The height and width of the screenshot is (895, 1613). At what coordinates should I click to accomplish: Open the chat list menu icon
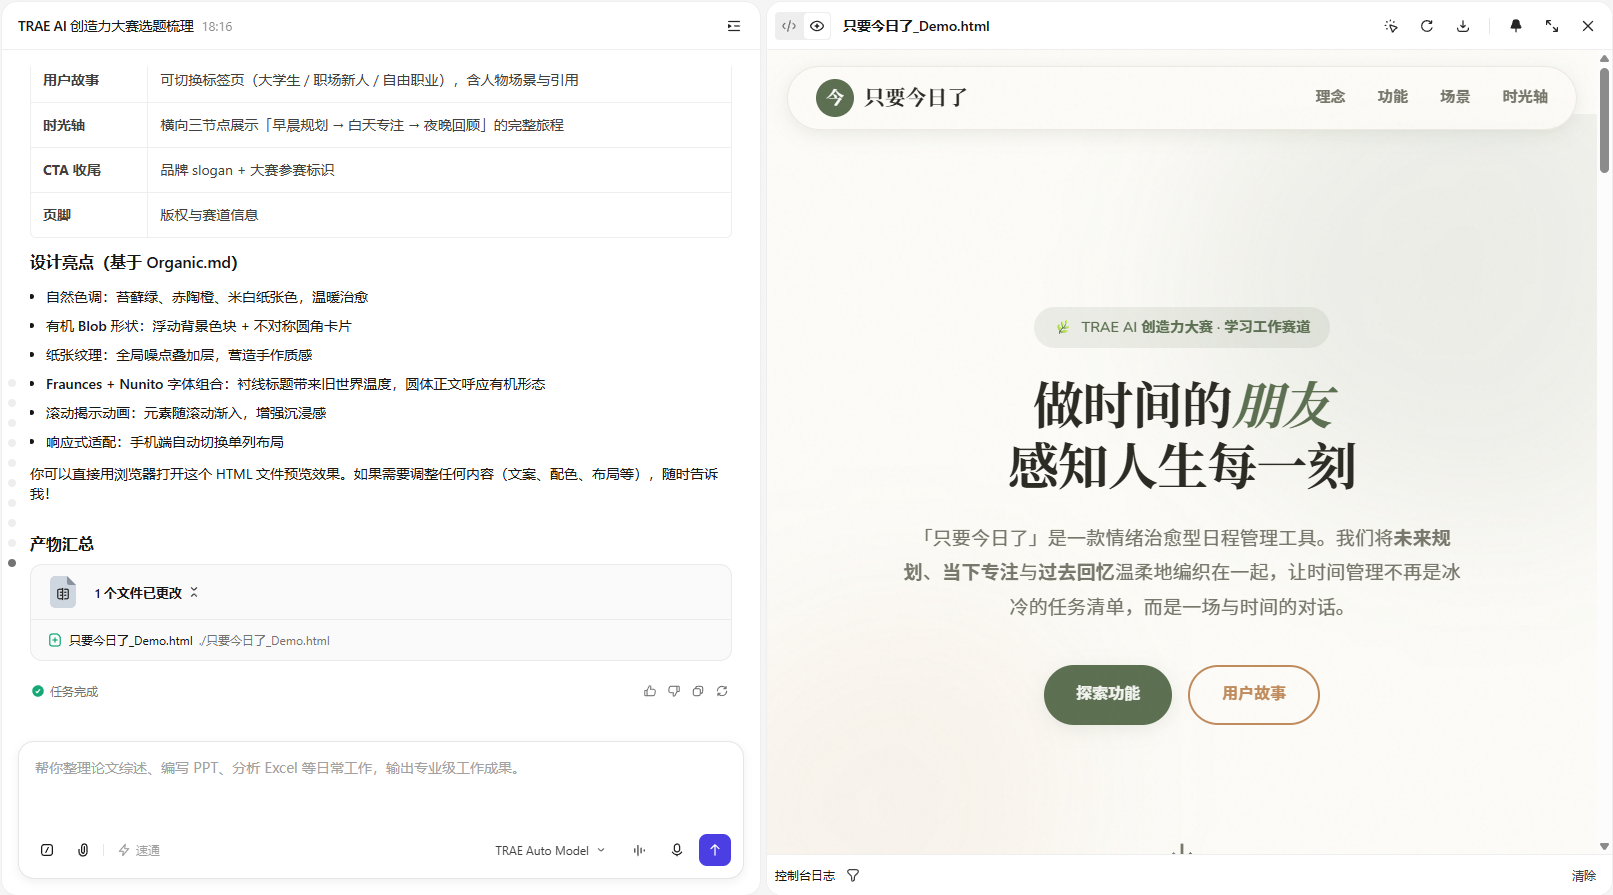click(x=734, y=26)
